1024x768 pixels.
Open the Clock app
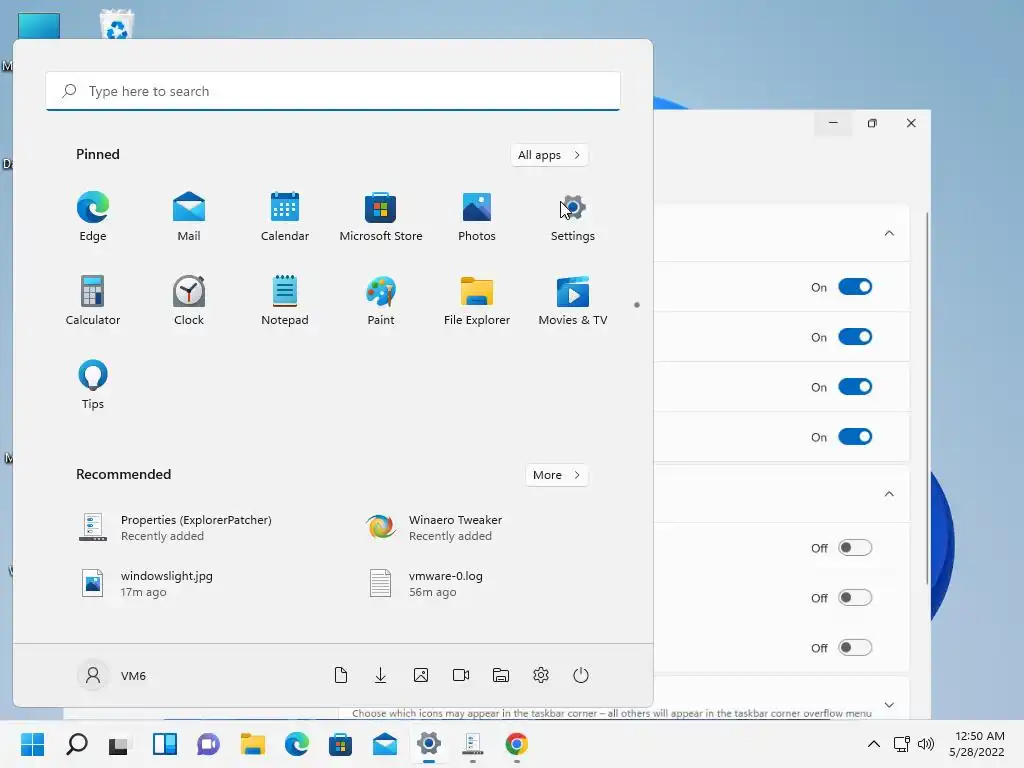tap(189, 300)
